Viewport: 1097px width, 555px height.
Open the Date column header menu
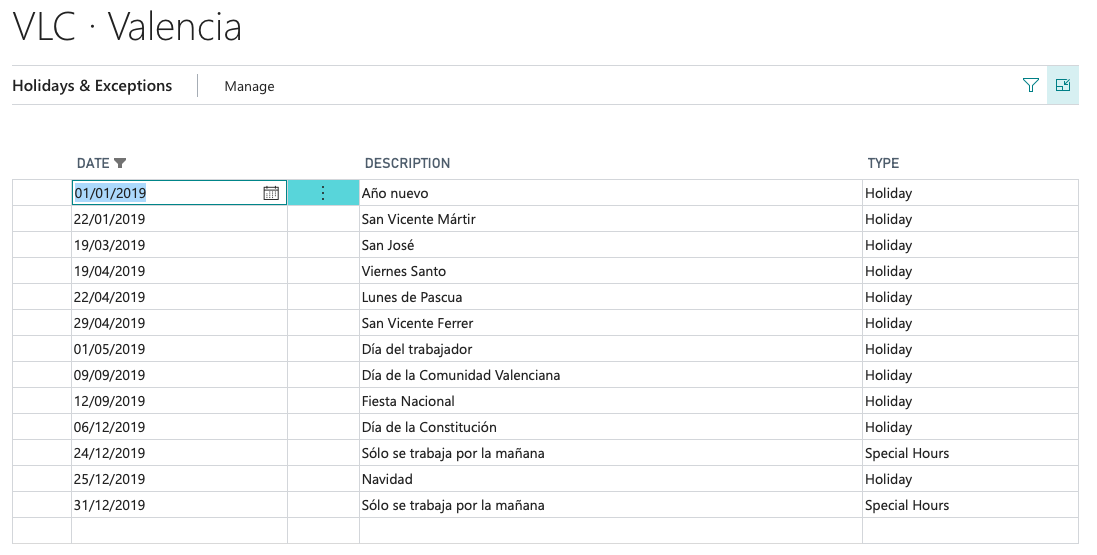coord(93,163)
